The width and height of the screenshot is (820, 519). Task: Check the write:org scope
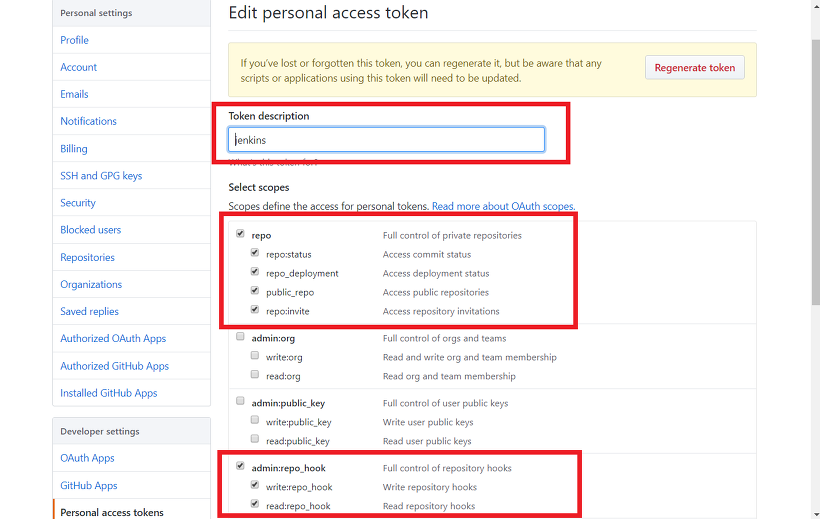(255, 356)
